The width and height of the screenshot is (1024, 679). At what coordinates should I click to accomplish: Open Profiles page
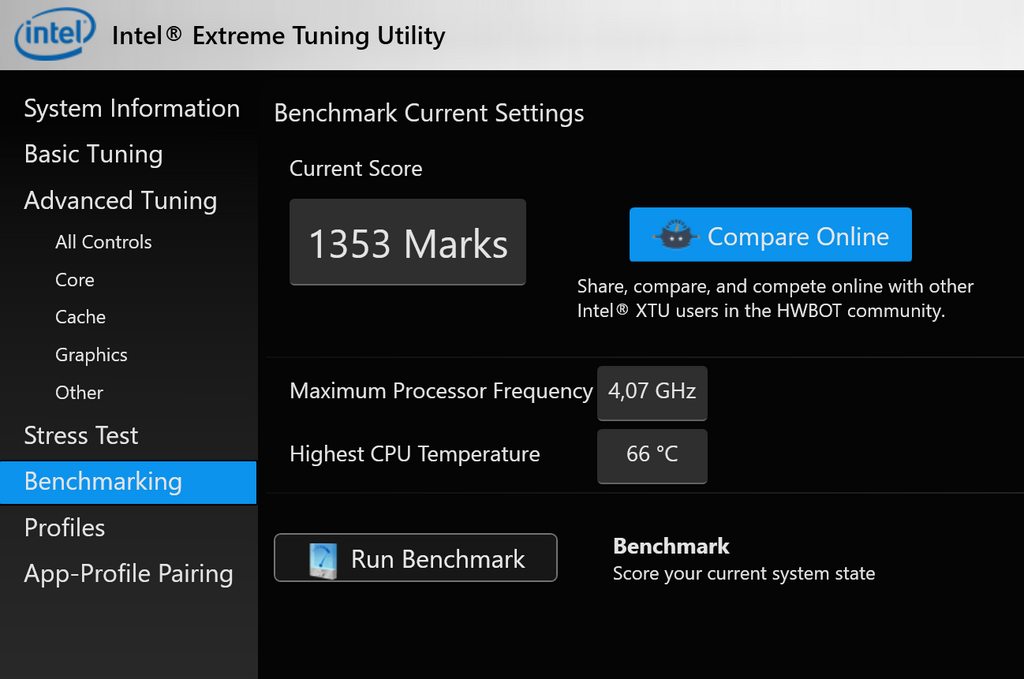(x=65, y=528)
